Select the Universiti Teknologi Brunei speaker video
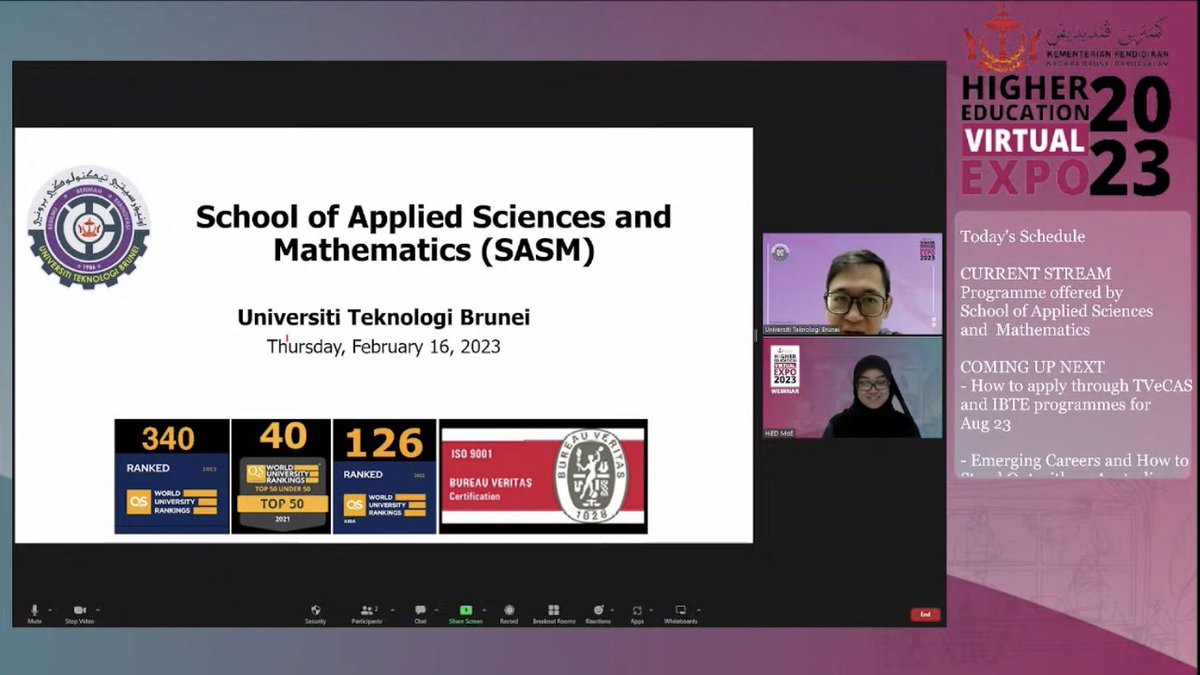 tap(852, 284)
